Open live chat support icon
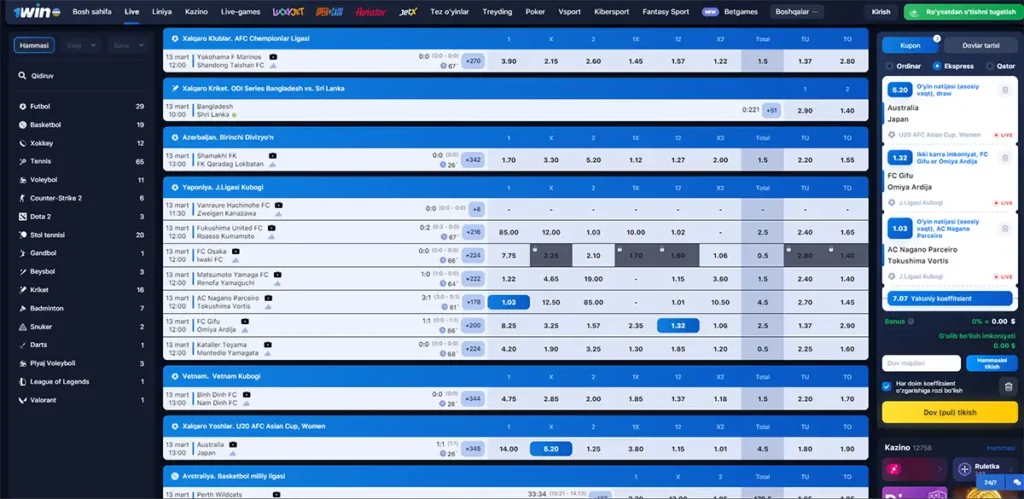1024x499 pixels. [x=1016, y=482]
